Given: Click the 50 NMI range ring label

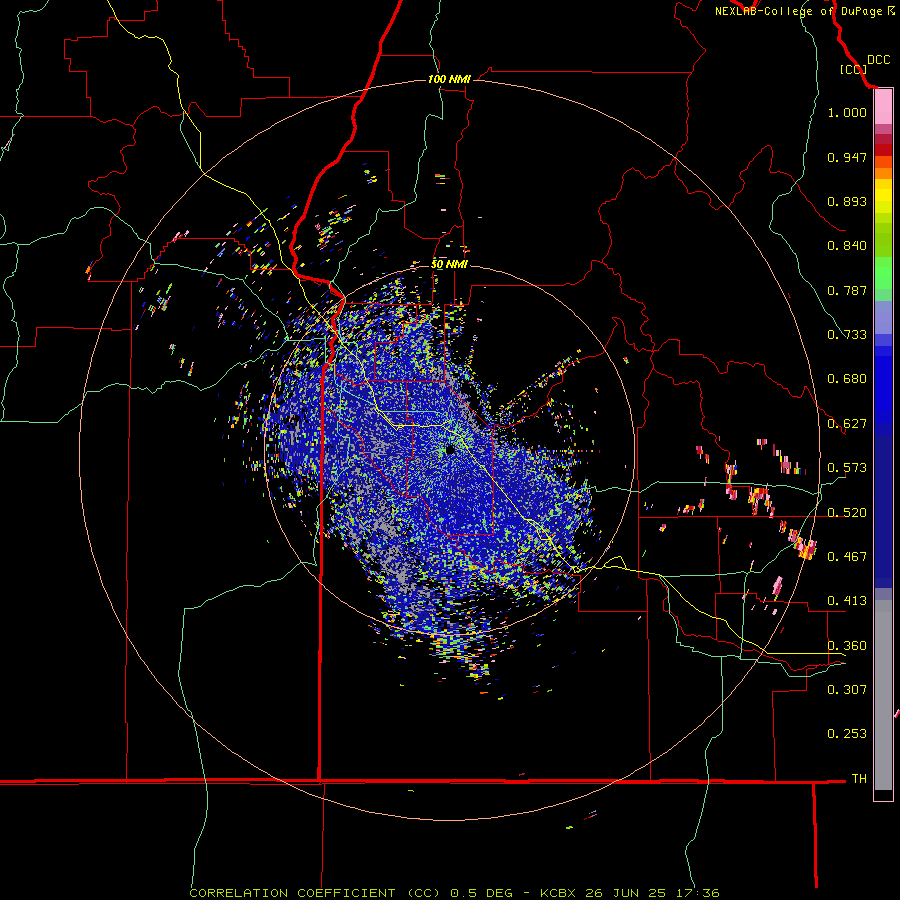Looking at the screenshot, I should pos(449,264).
